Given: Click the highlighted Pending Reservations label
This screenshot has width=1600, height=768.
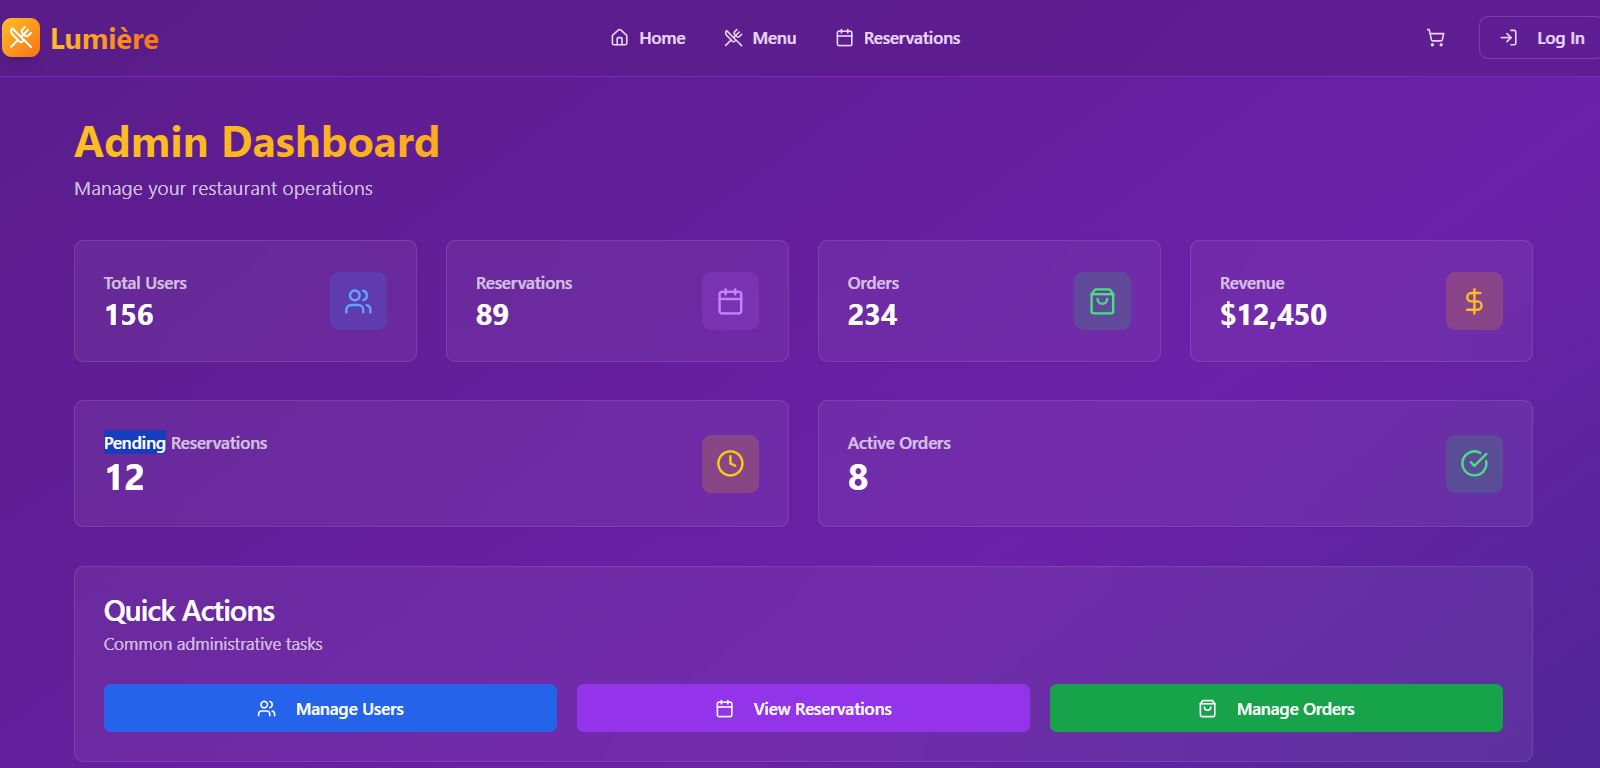Looking at the screenshot, I should 185,443.
